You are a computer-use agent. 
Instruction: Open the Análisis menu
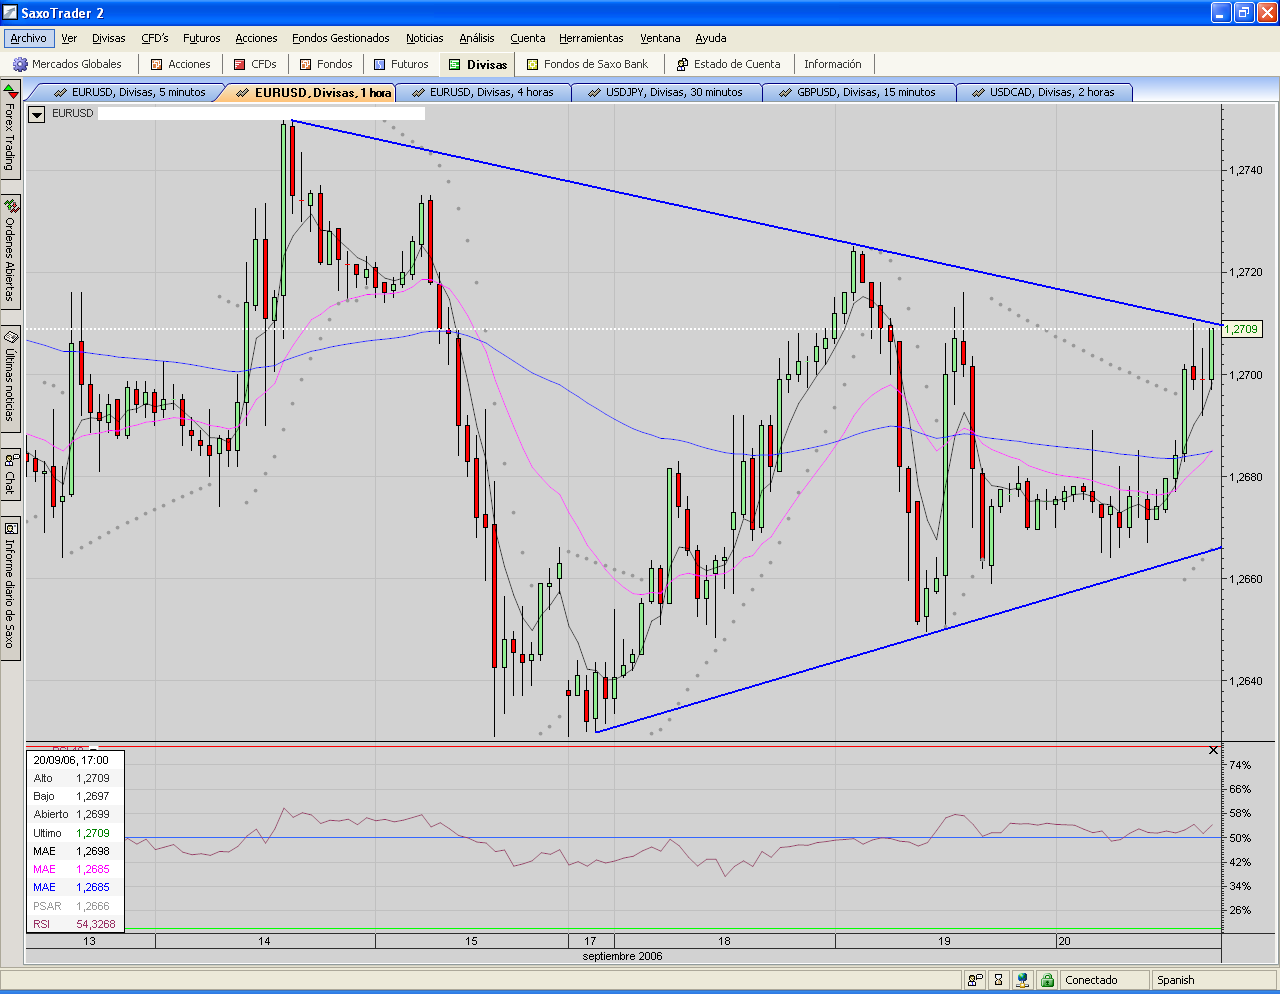tap(477, 38)
